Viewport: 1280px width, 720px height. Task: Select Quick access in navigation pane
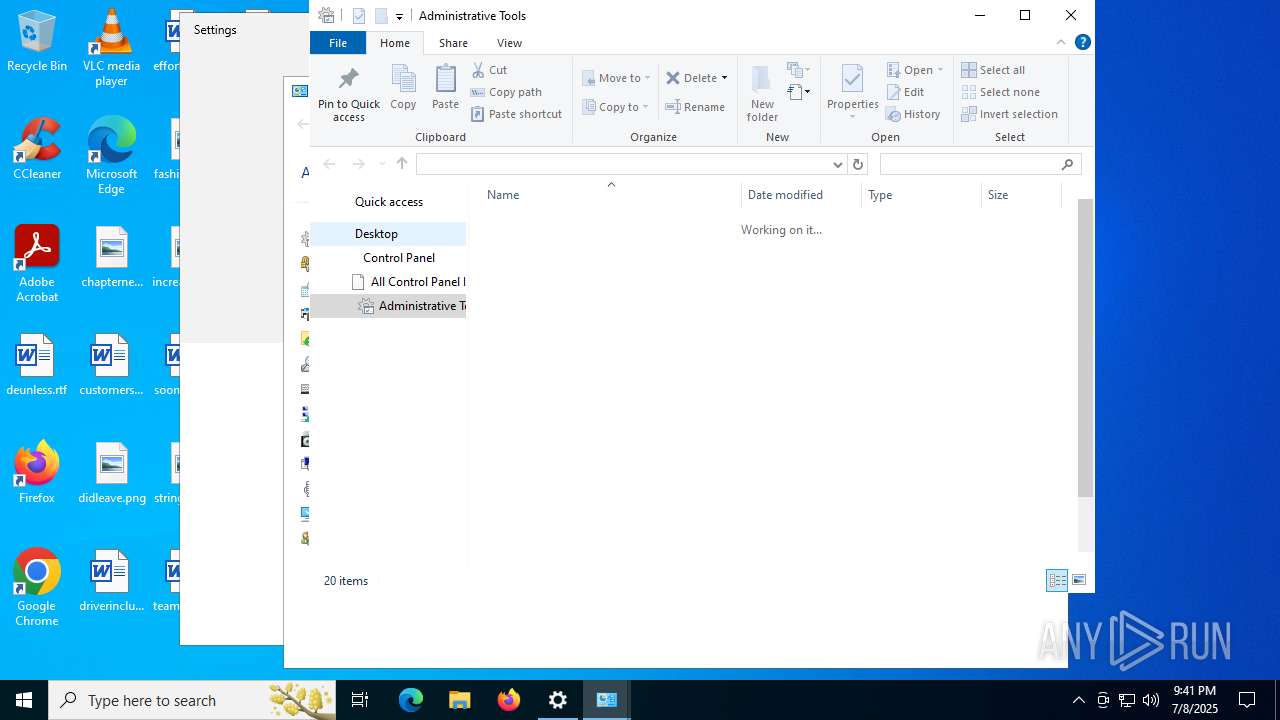pos(389,202)
